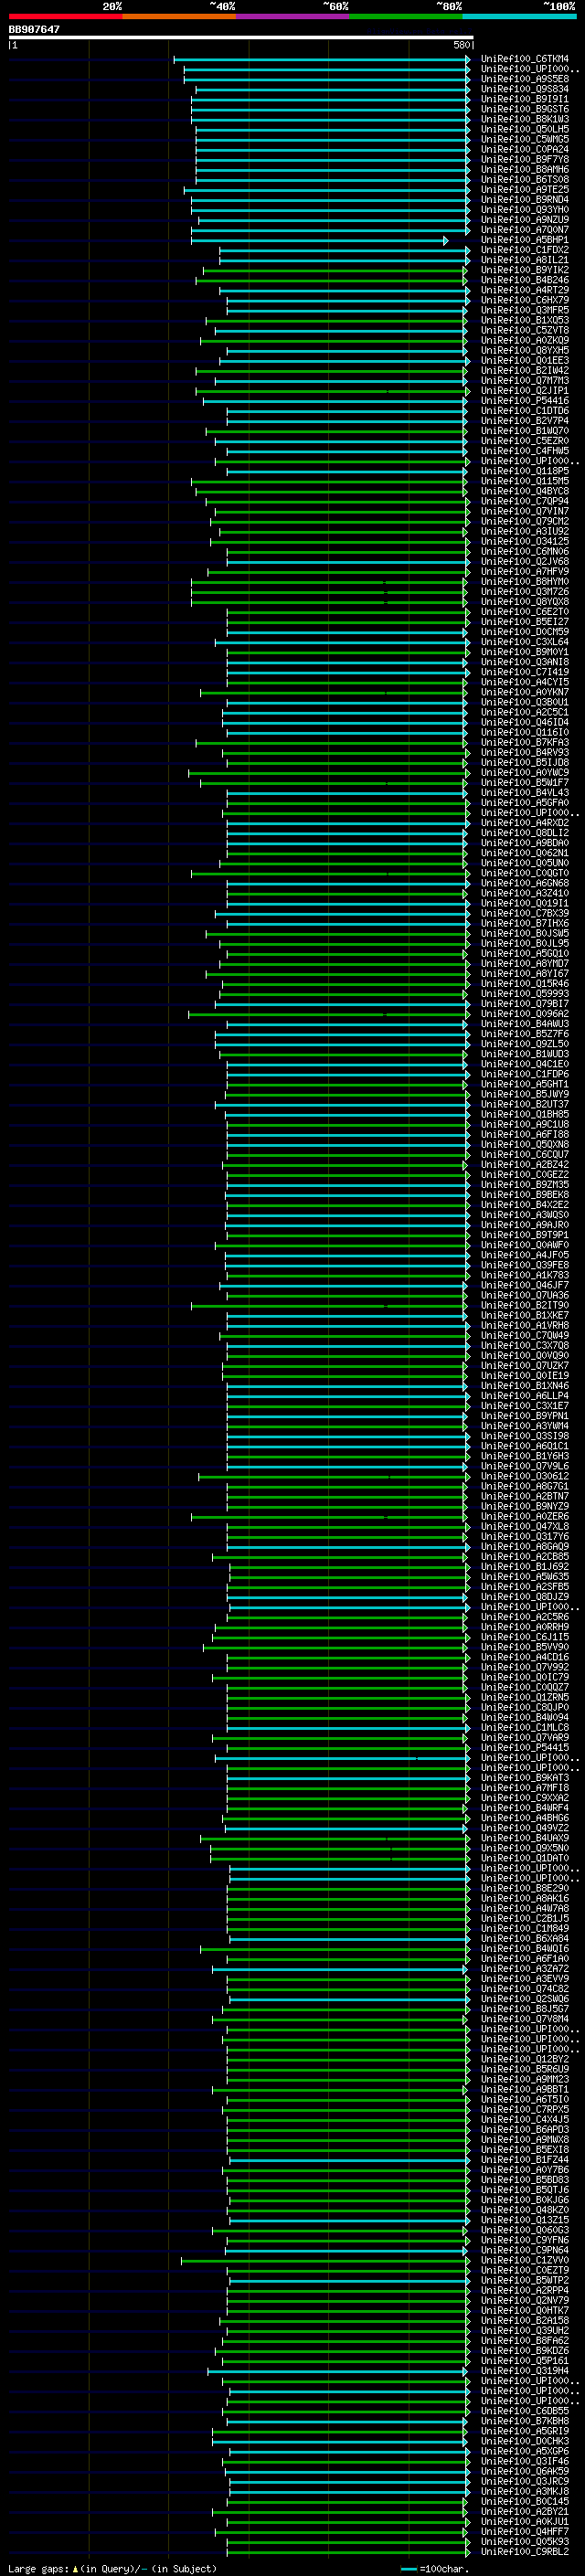Viewport: 585px width, 2576px height.
Task: Select label UniRef100_Q39FE8
Action: click(524, 1265)
